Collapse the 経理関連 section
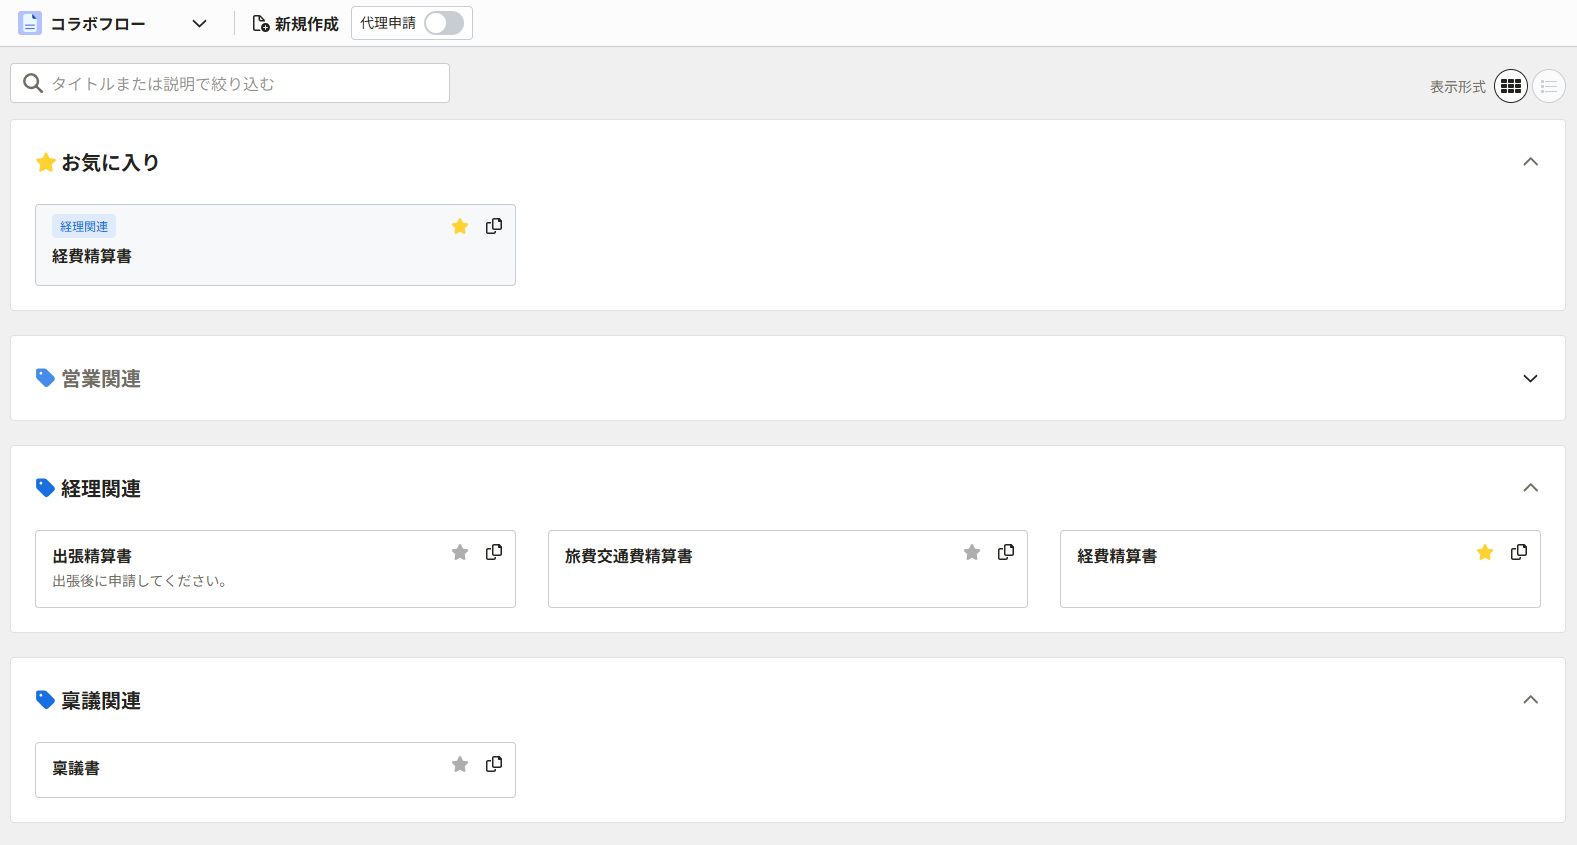The image size is (1577, 845). [1530, 488]
